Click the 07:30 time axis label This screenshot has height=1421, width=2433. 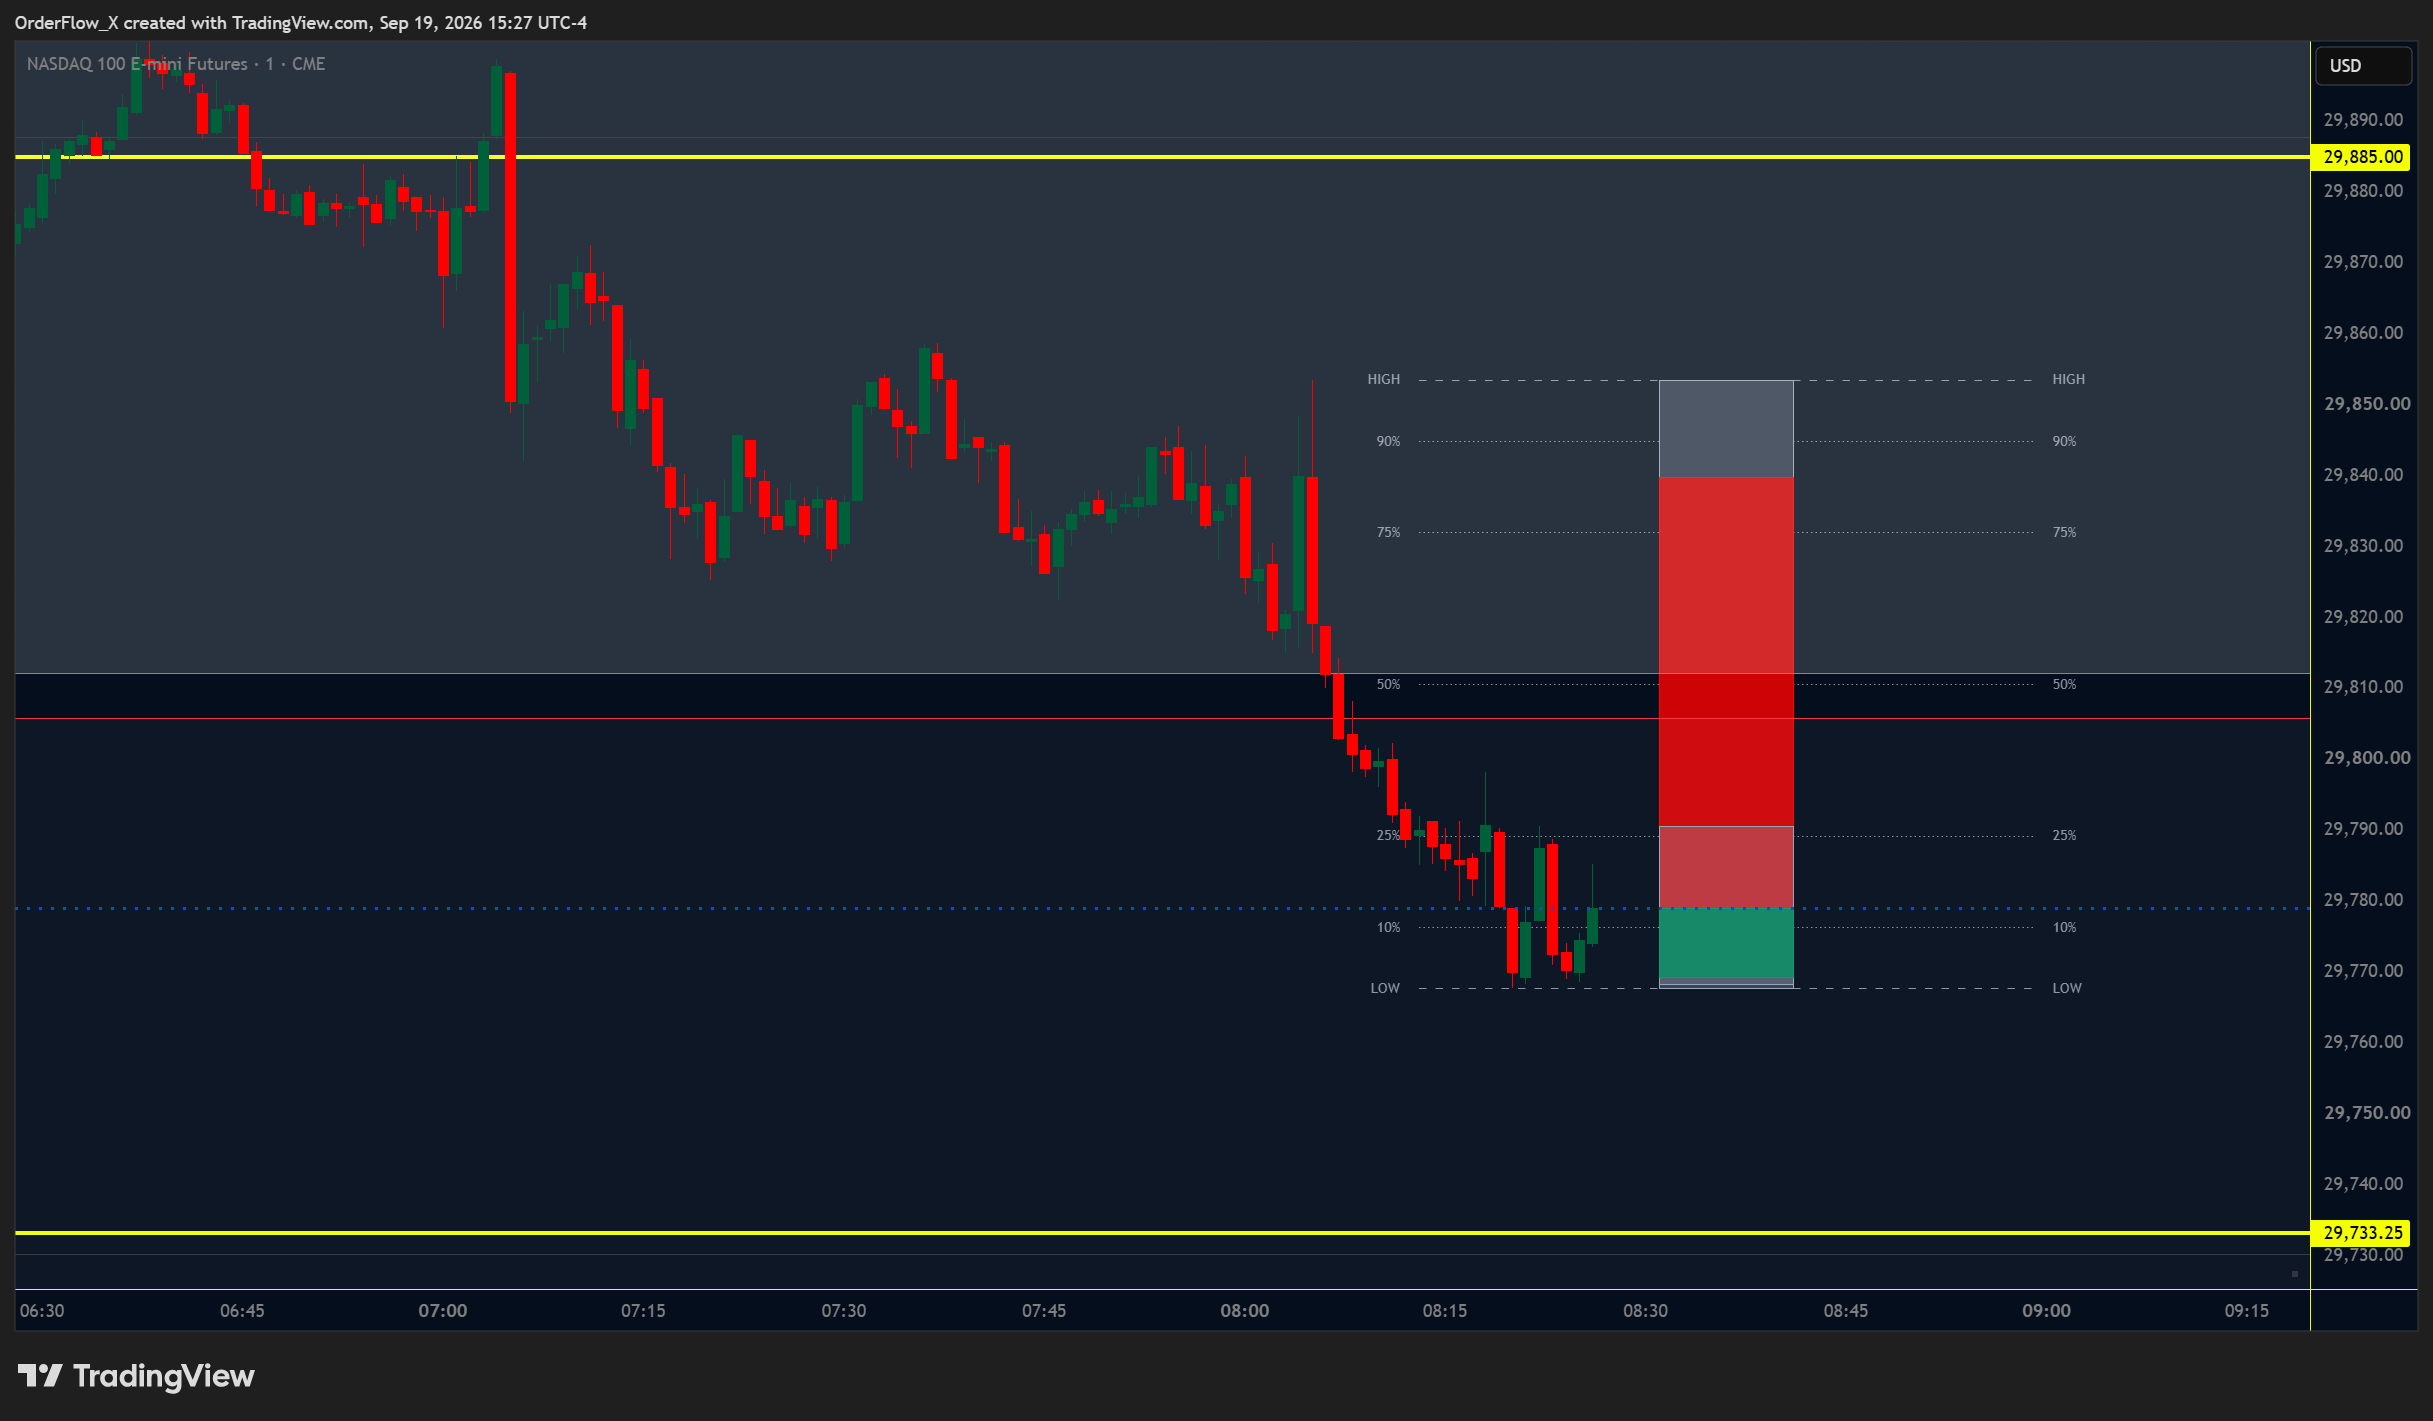click(844, 1311)
